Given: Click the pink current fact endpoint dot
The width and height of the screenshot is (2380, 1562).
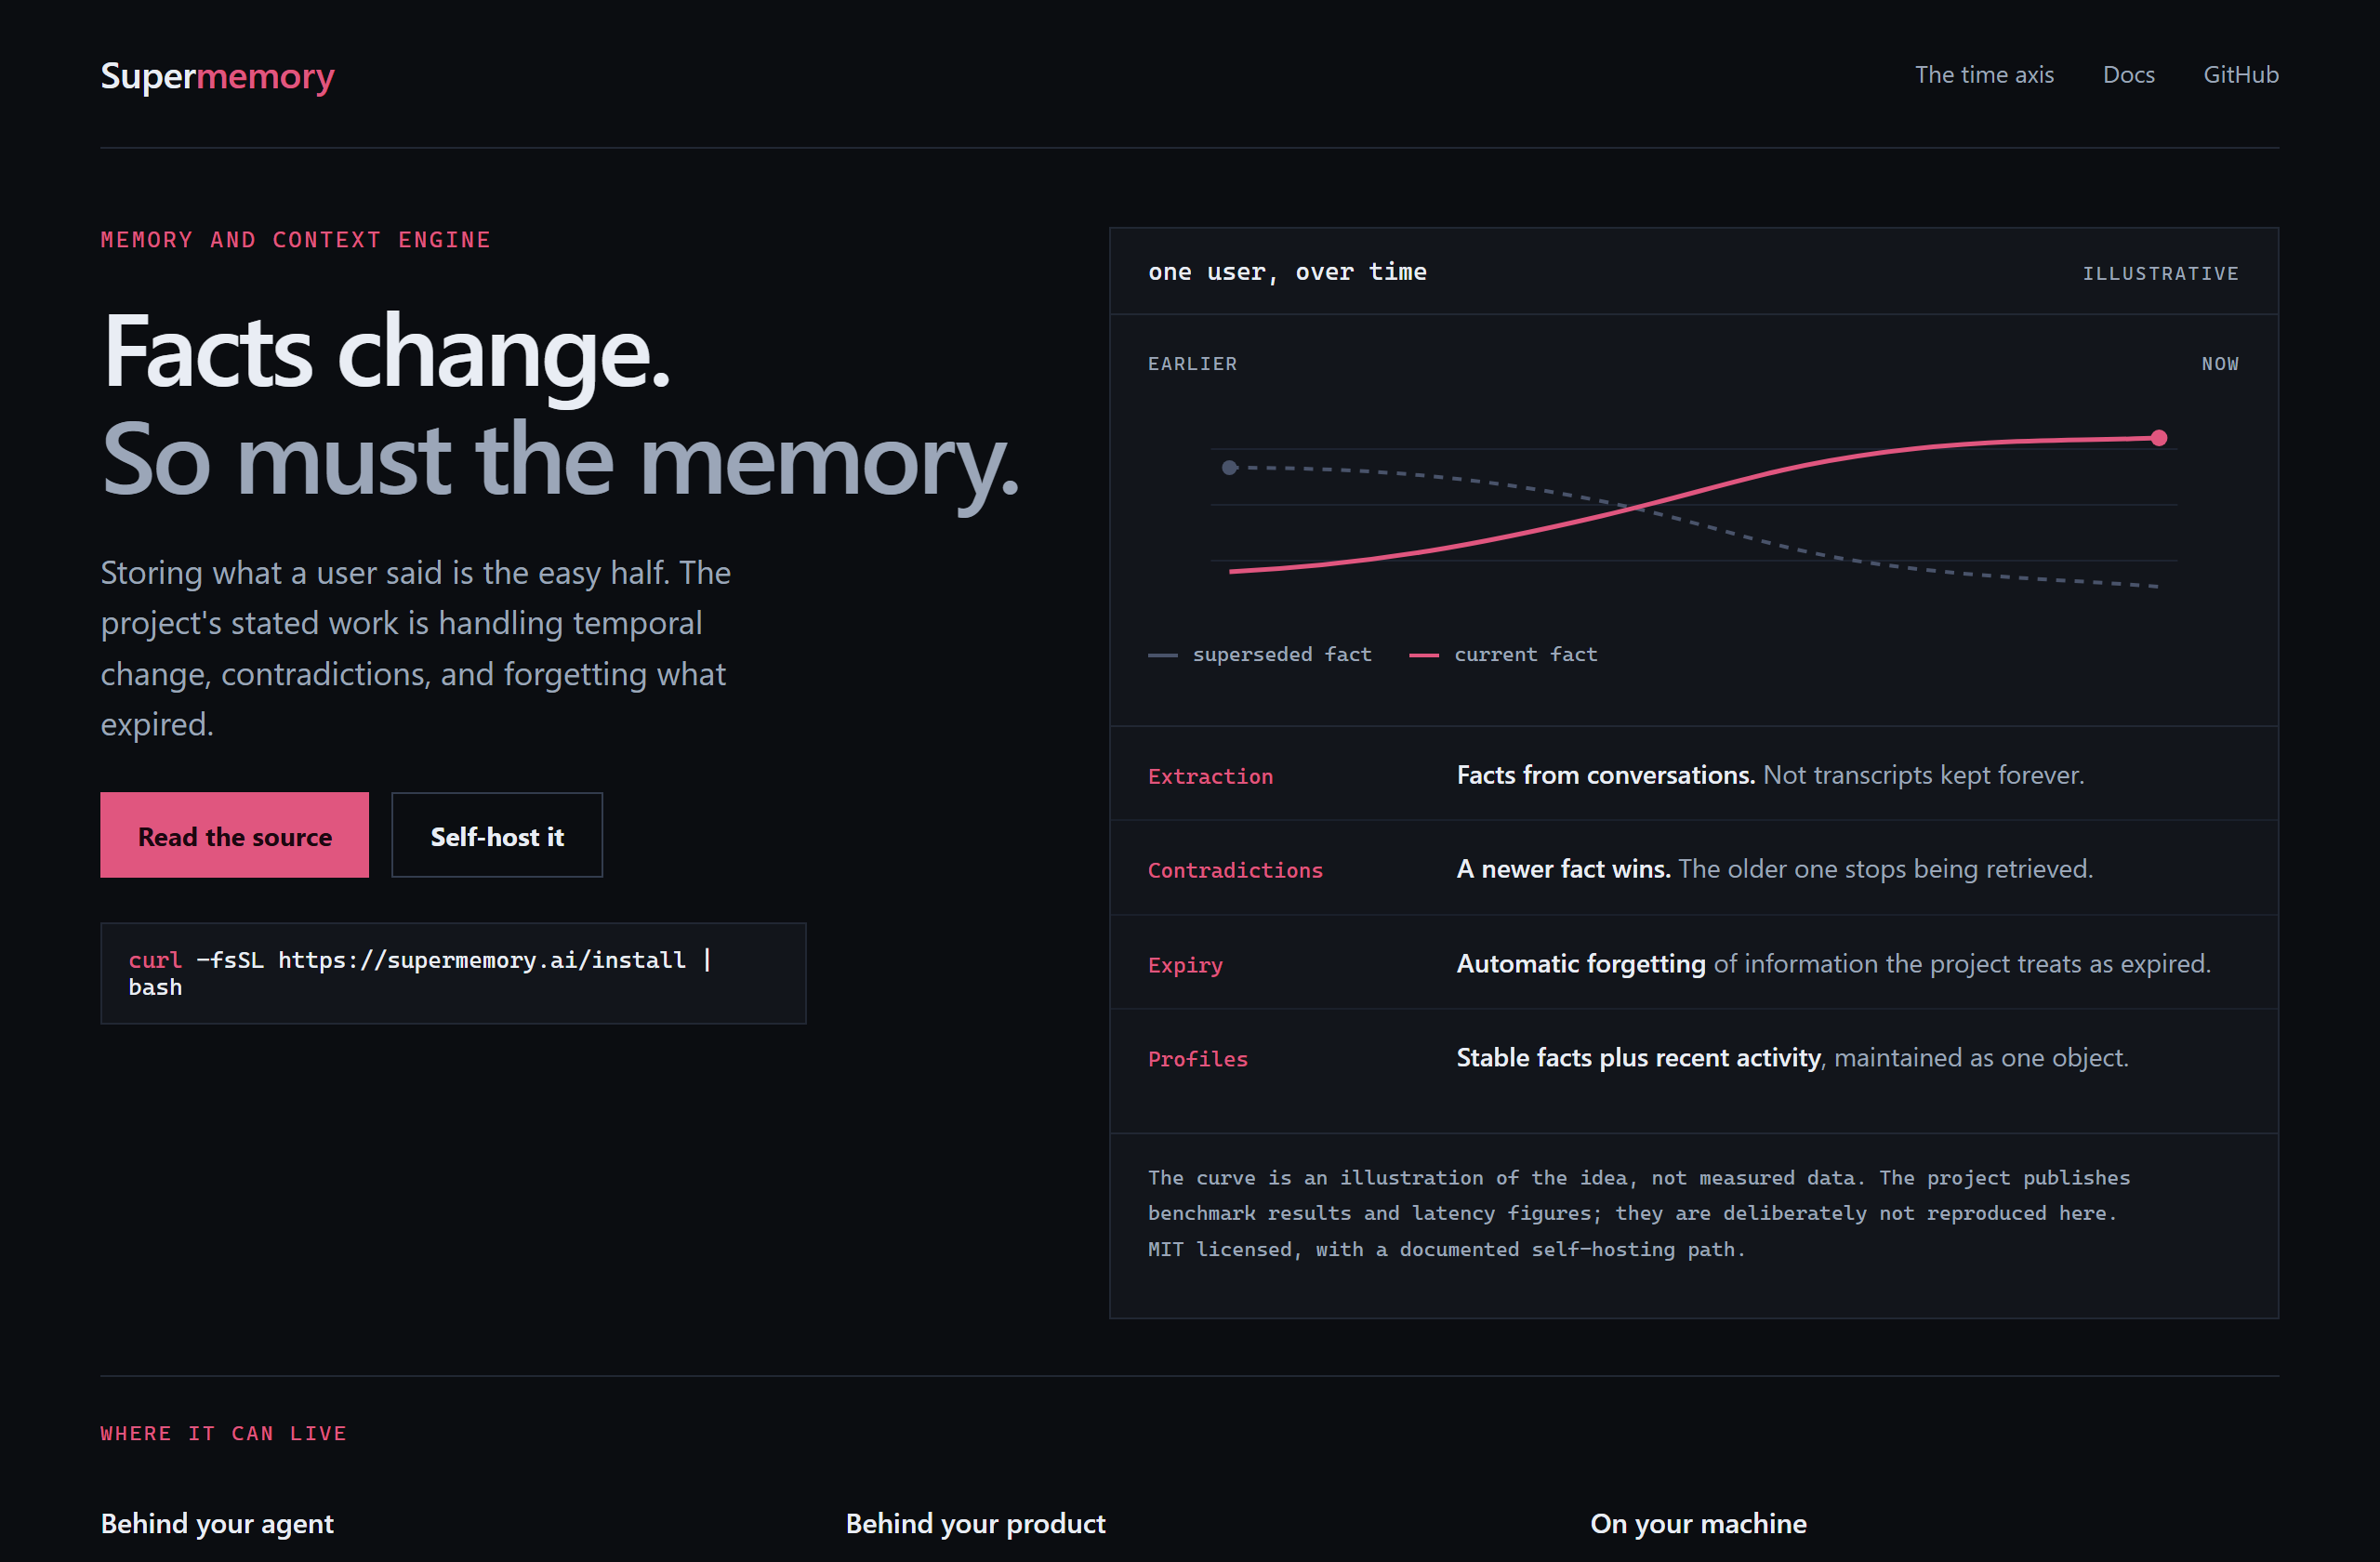Looking at the screenshot, I should tap(2159, 438).
